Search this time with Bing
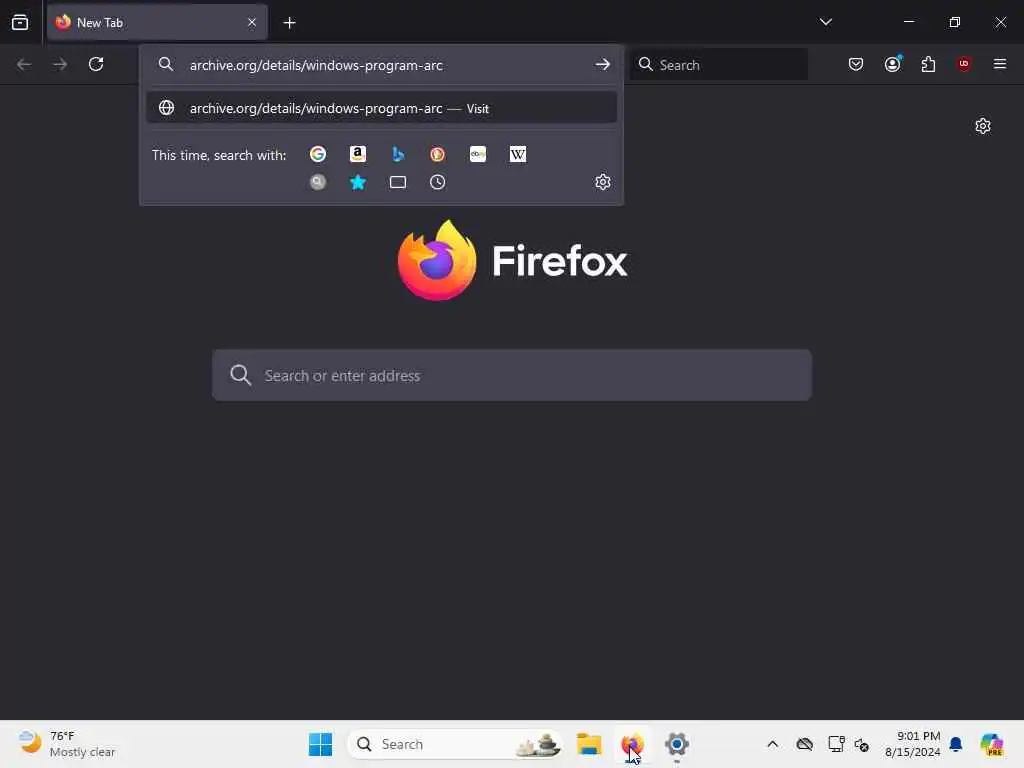This screenshot has width=1024, height=768. 398,154
